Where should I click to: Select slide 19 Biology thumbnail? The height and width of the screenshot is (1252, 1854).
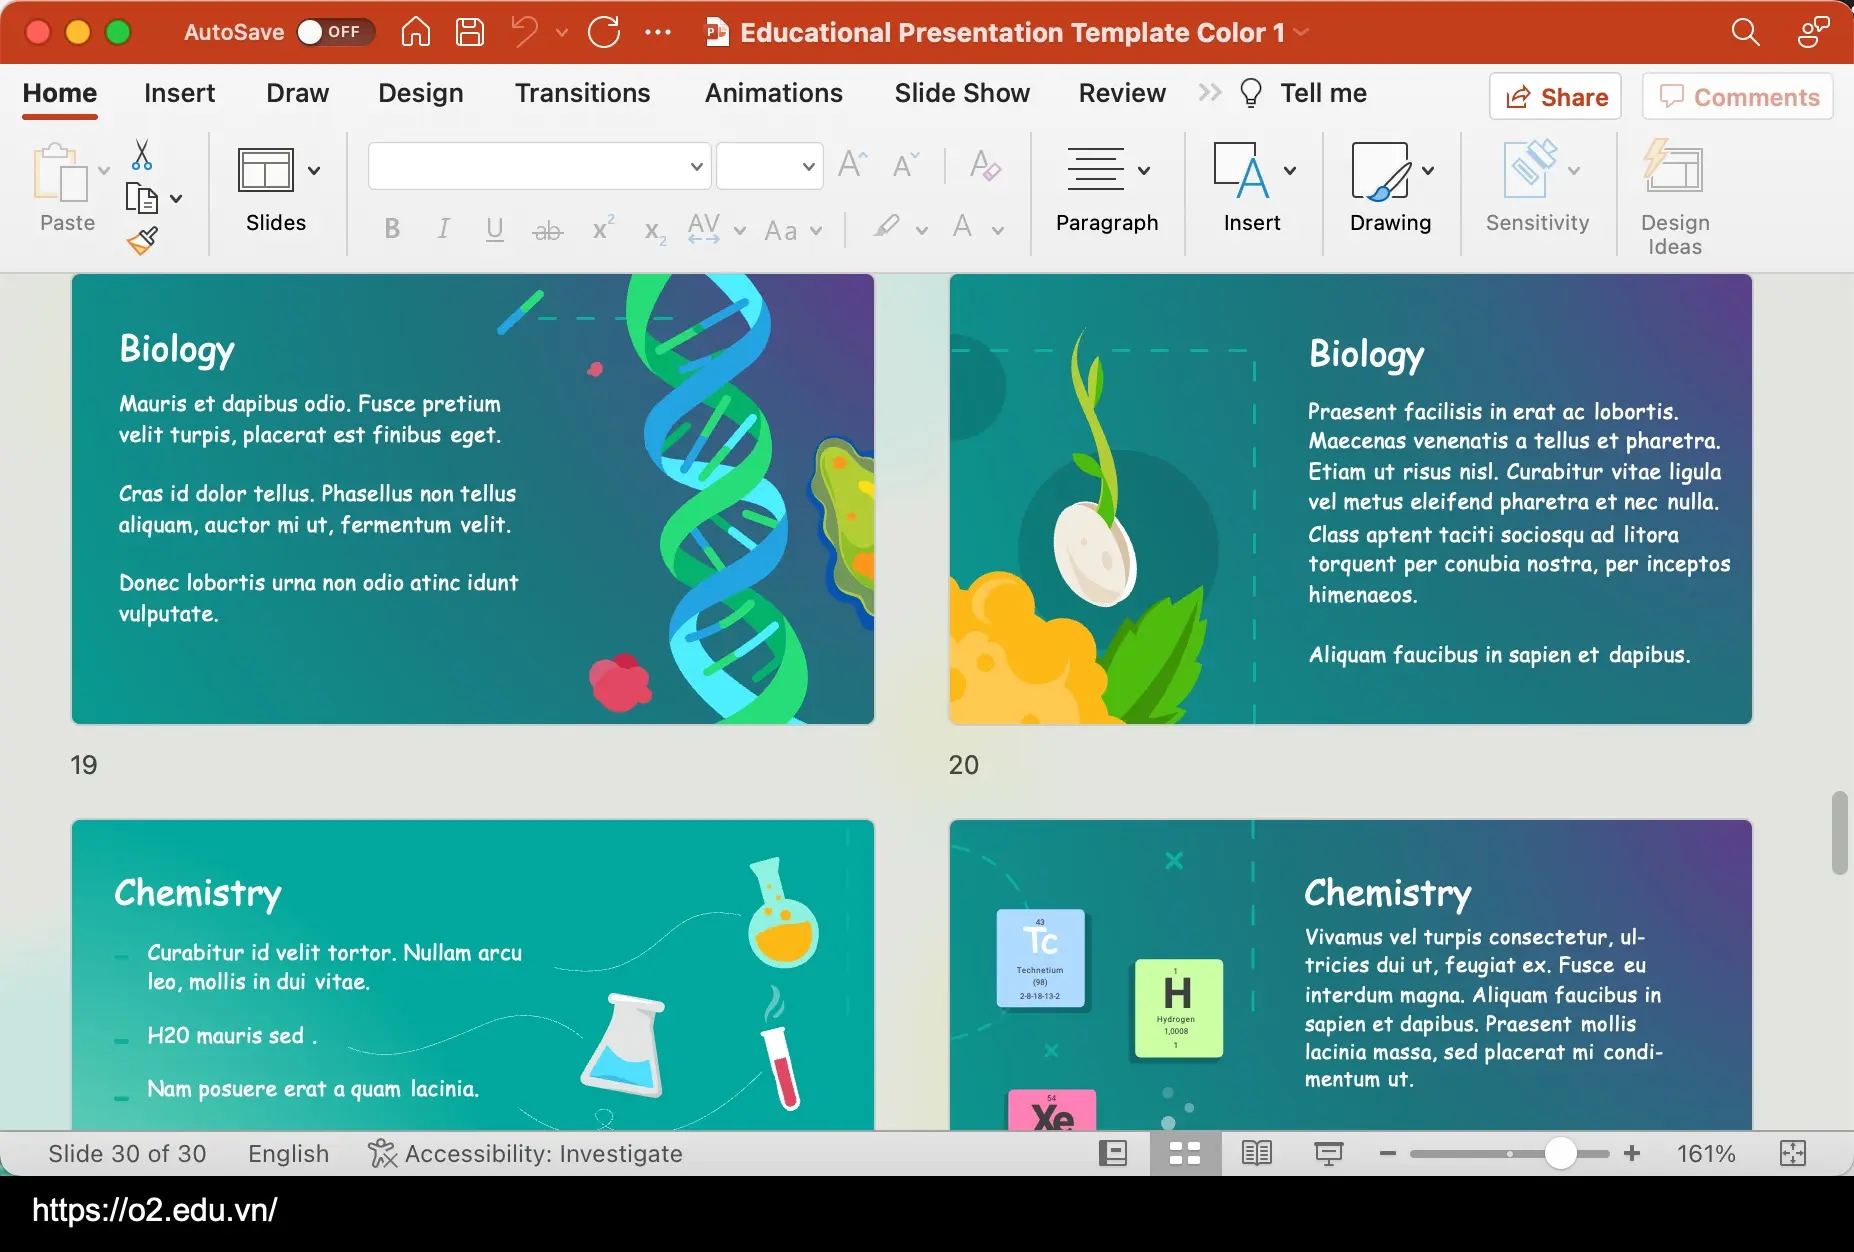(473, 499)
